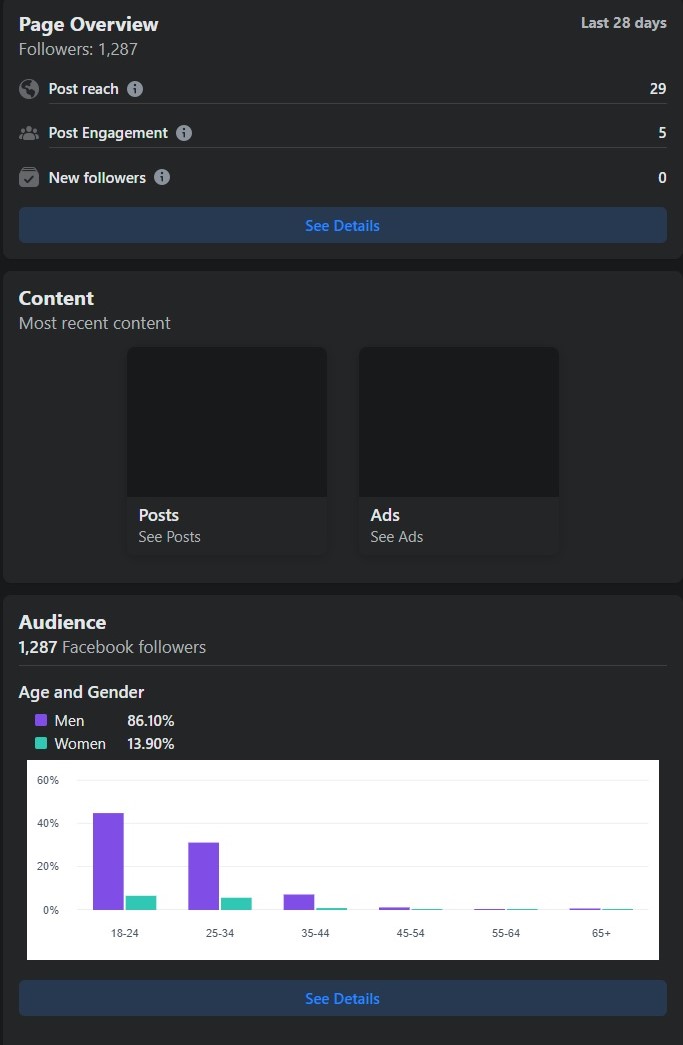Open See Details under Page Overview
Image resolution: width=683 pixels, height=1045 pixels.
click(x=342, y=225)
